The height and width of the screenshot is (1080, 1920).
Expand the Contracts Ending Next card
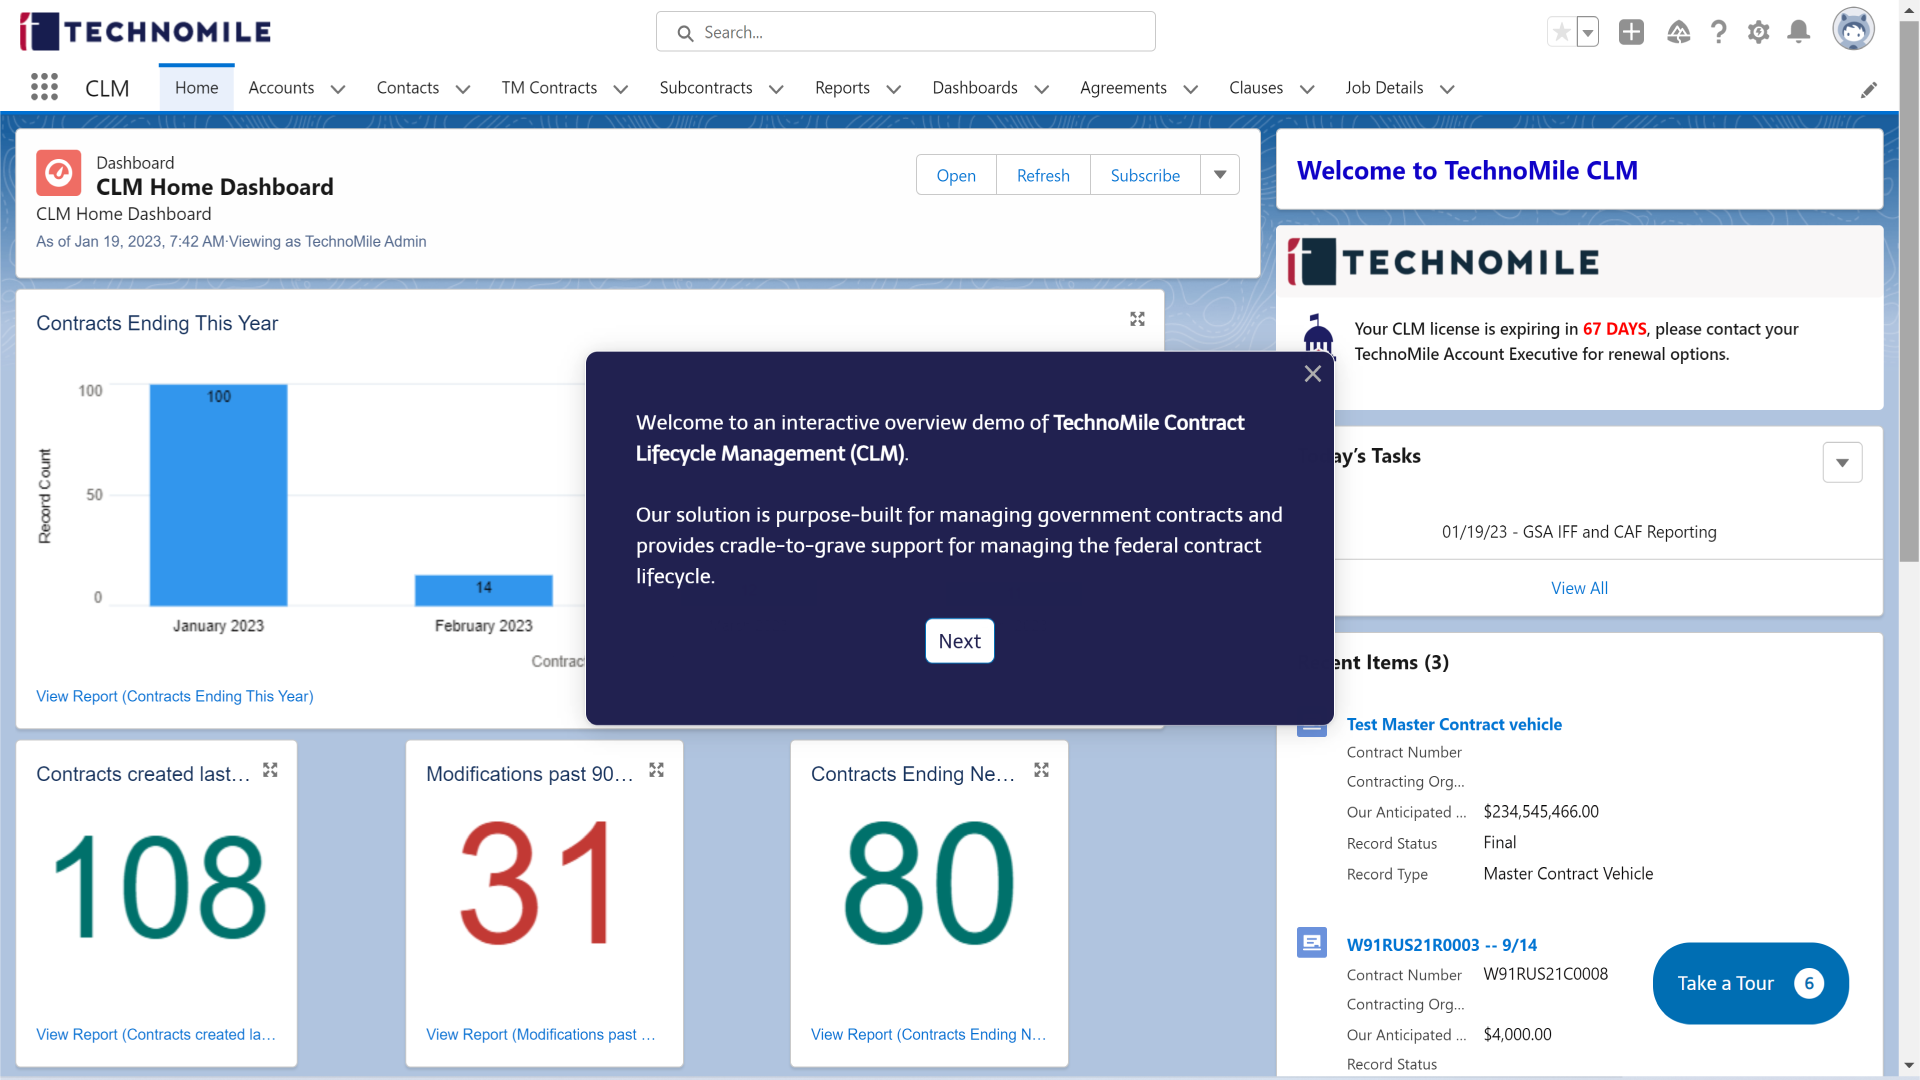(x=1041, y=770)
